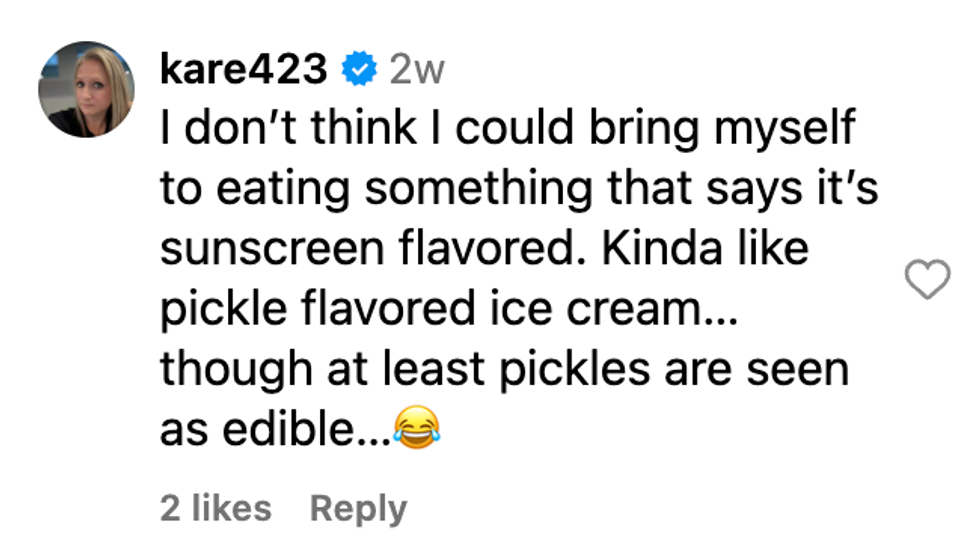The height and width of the screenshot is (552, 980).
Task: Click the words as edible
Action: click(x=254, y=429)
